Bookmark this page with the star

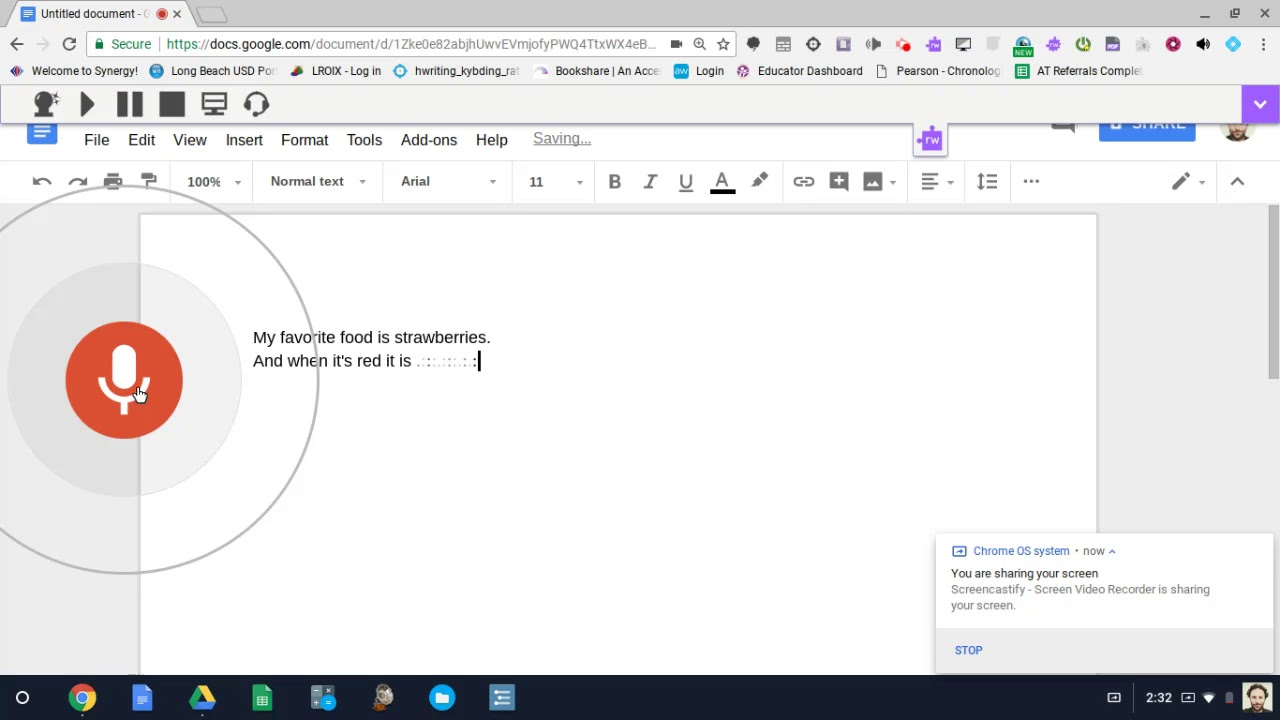pyautogui.click(x=723, y=44)
